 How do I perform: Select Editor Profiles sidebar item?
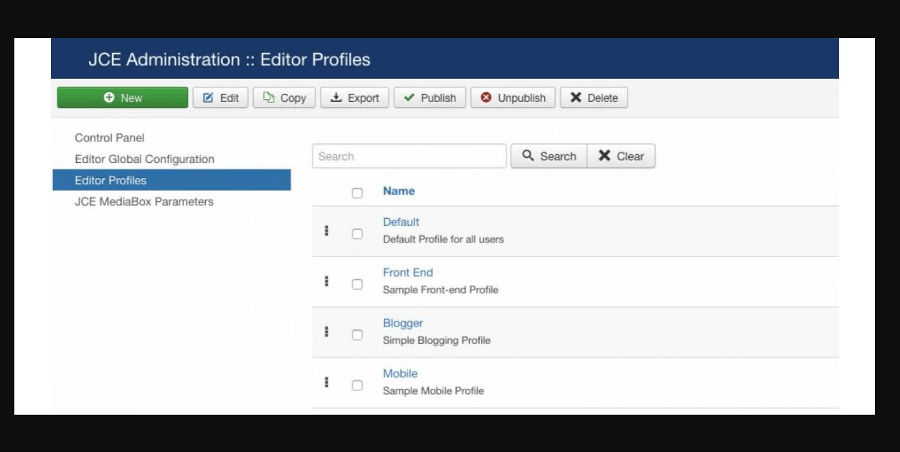pyautogui.click(x=172, y=180)
